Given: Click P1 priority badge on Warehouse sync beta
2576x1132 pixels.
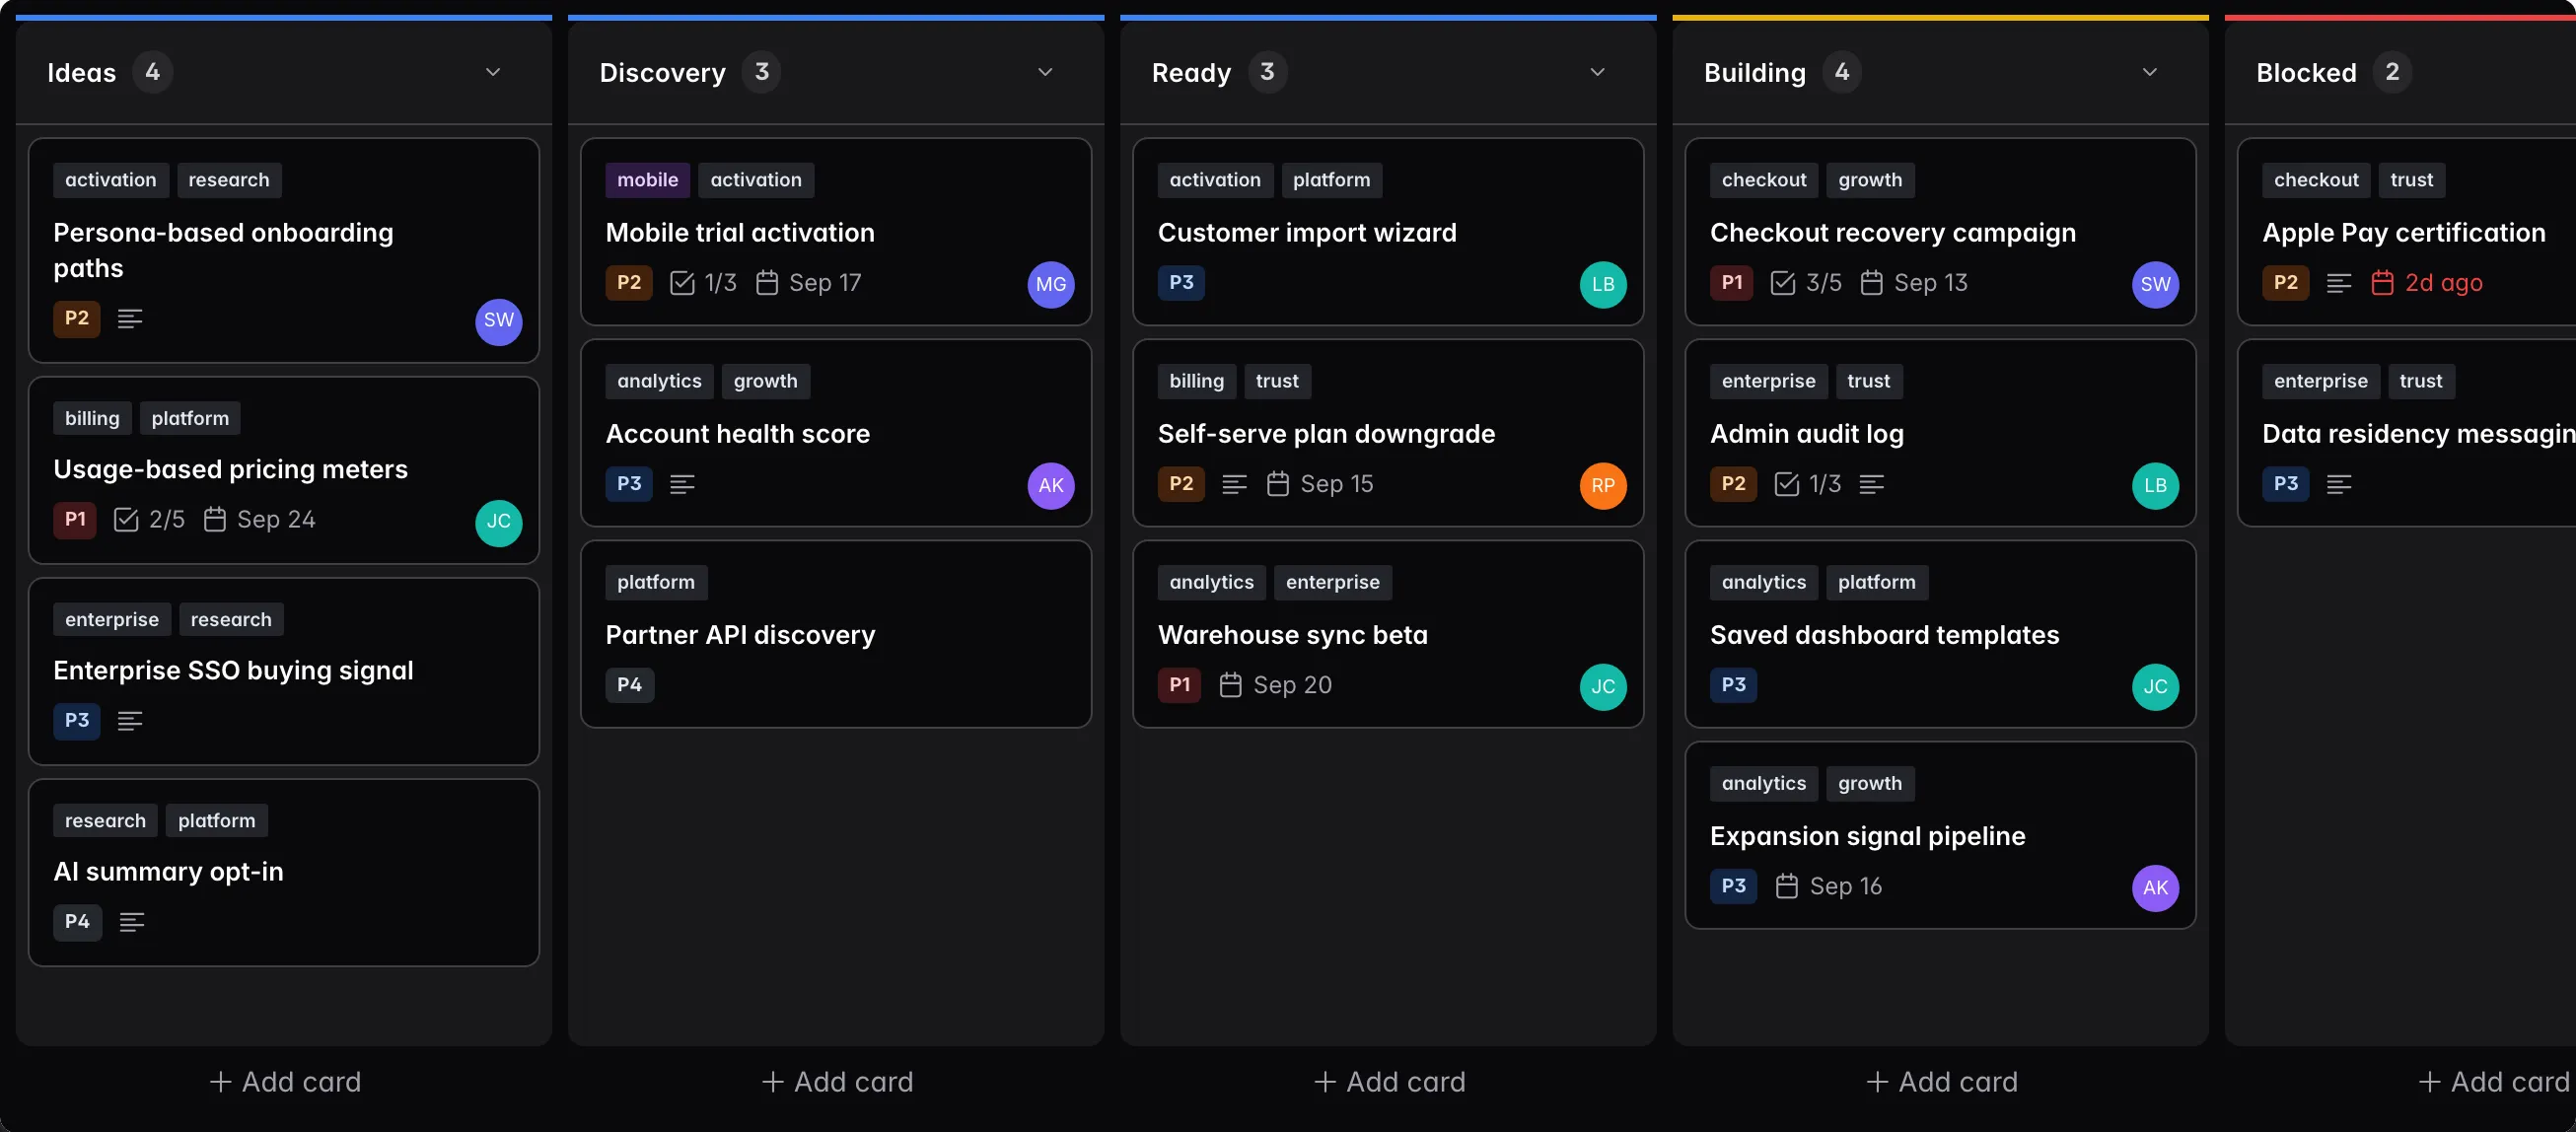Looking at the screenshot, I should click(x=1179, y=685).
